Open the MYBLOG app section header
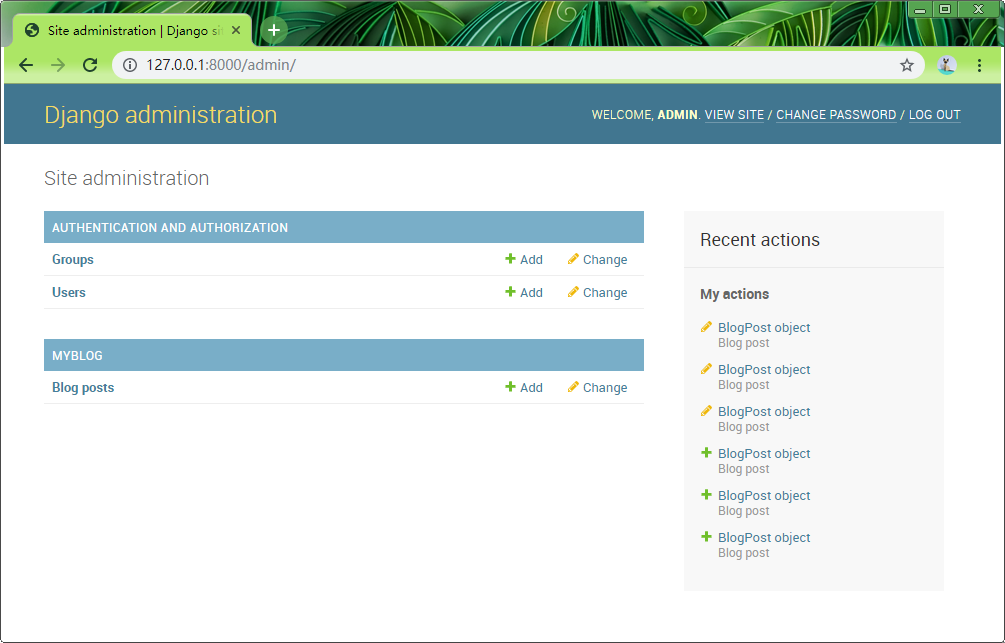1005x643 pixels. (77, 356)
